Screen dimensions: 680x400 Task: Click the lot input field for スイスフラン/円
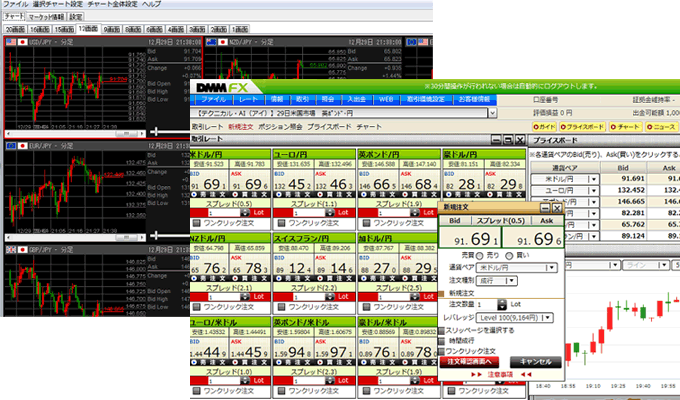tap(309, 297)
